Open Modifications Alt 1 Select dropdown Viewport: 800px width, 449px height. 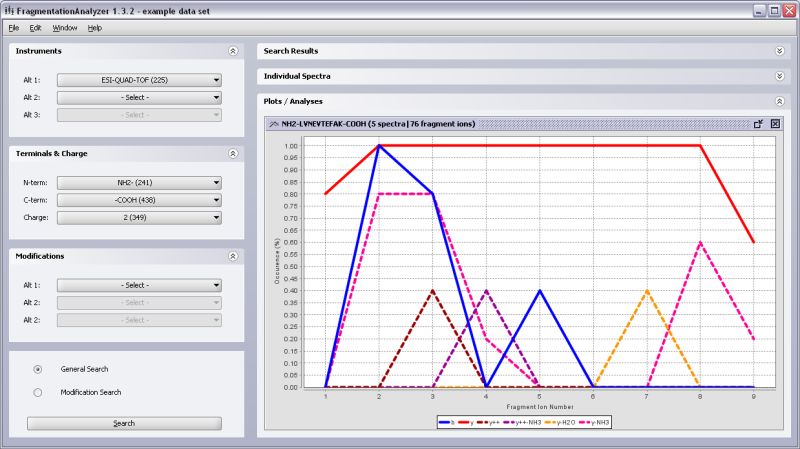pos(139,285)
